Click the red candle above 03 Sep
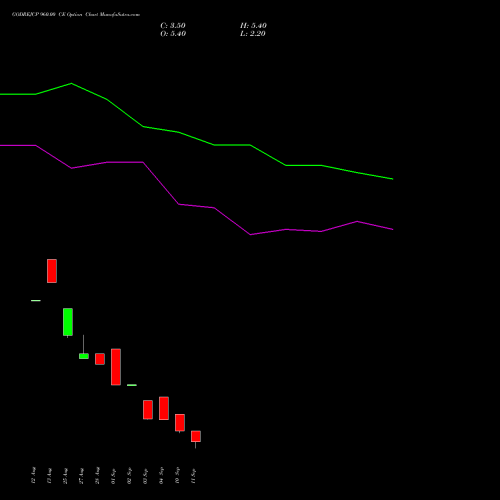500x500 pixels. tap(148, 410)
